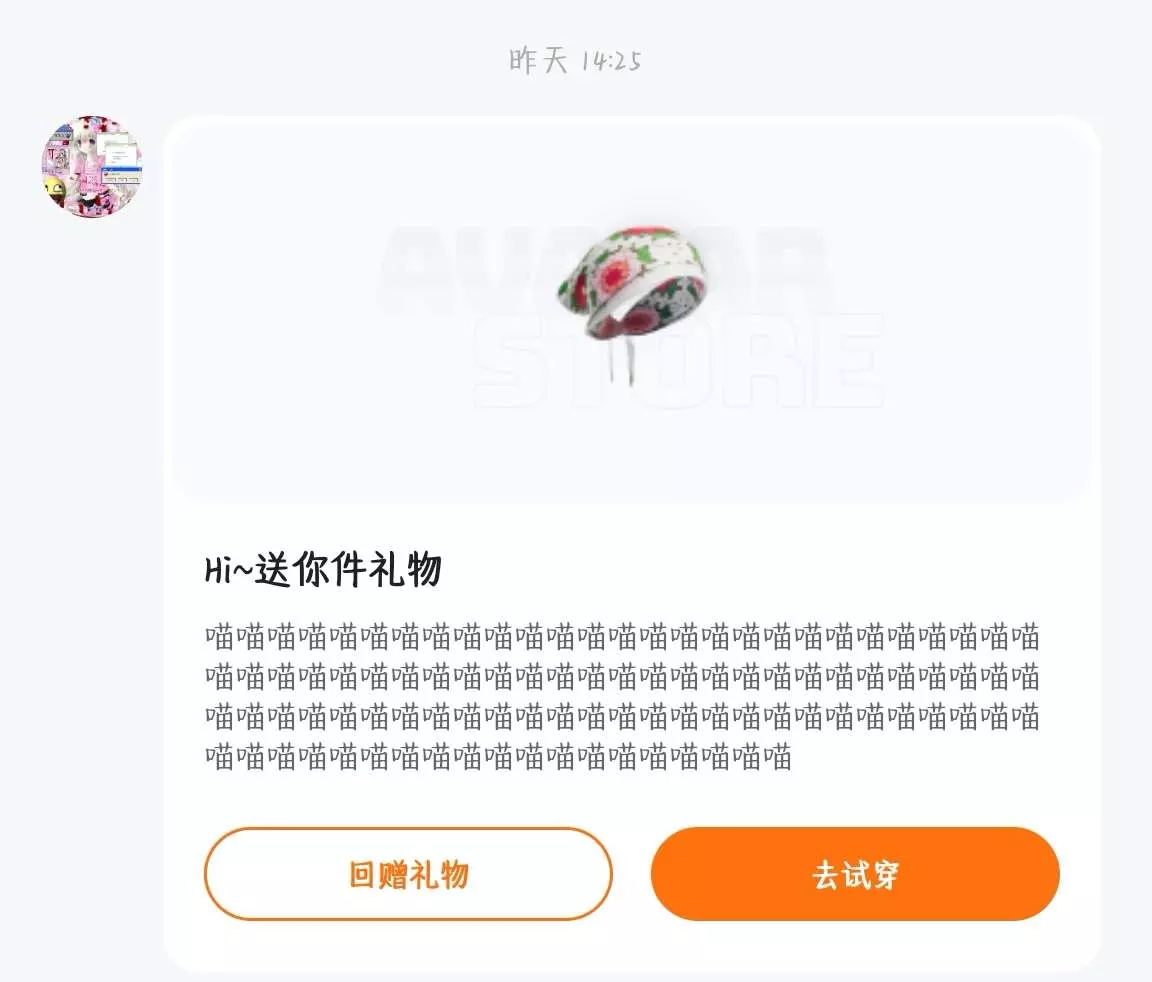1152x982 pixels.
Task: Click the hat's dangling white strings
Action: pyautogui.click(x=621, y=358)
